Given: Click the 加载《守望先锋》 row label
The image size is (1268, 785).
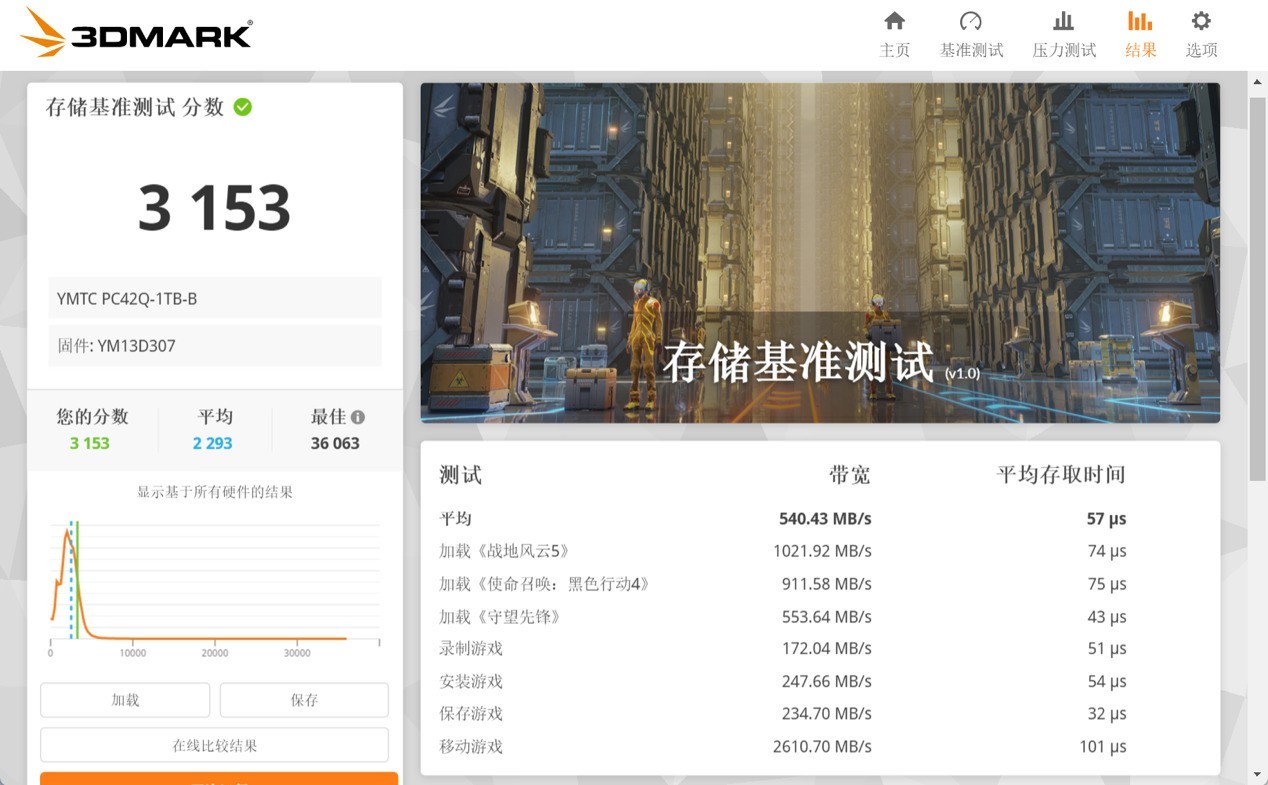Looking at the screenshot, I should pos(500,617).
